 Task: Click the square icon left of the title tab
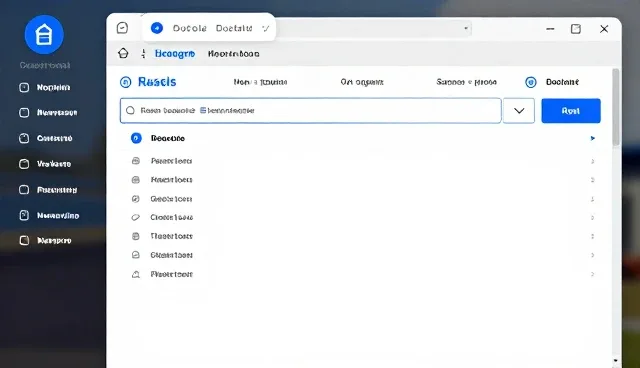[x=122, y=28]
